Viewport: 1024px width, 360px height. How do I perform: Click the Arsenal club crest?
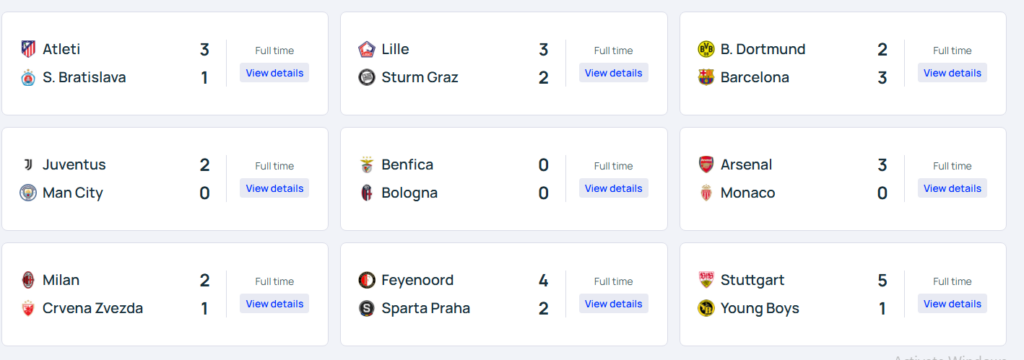(x=706, y=165)
